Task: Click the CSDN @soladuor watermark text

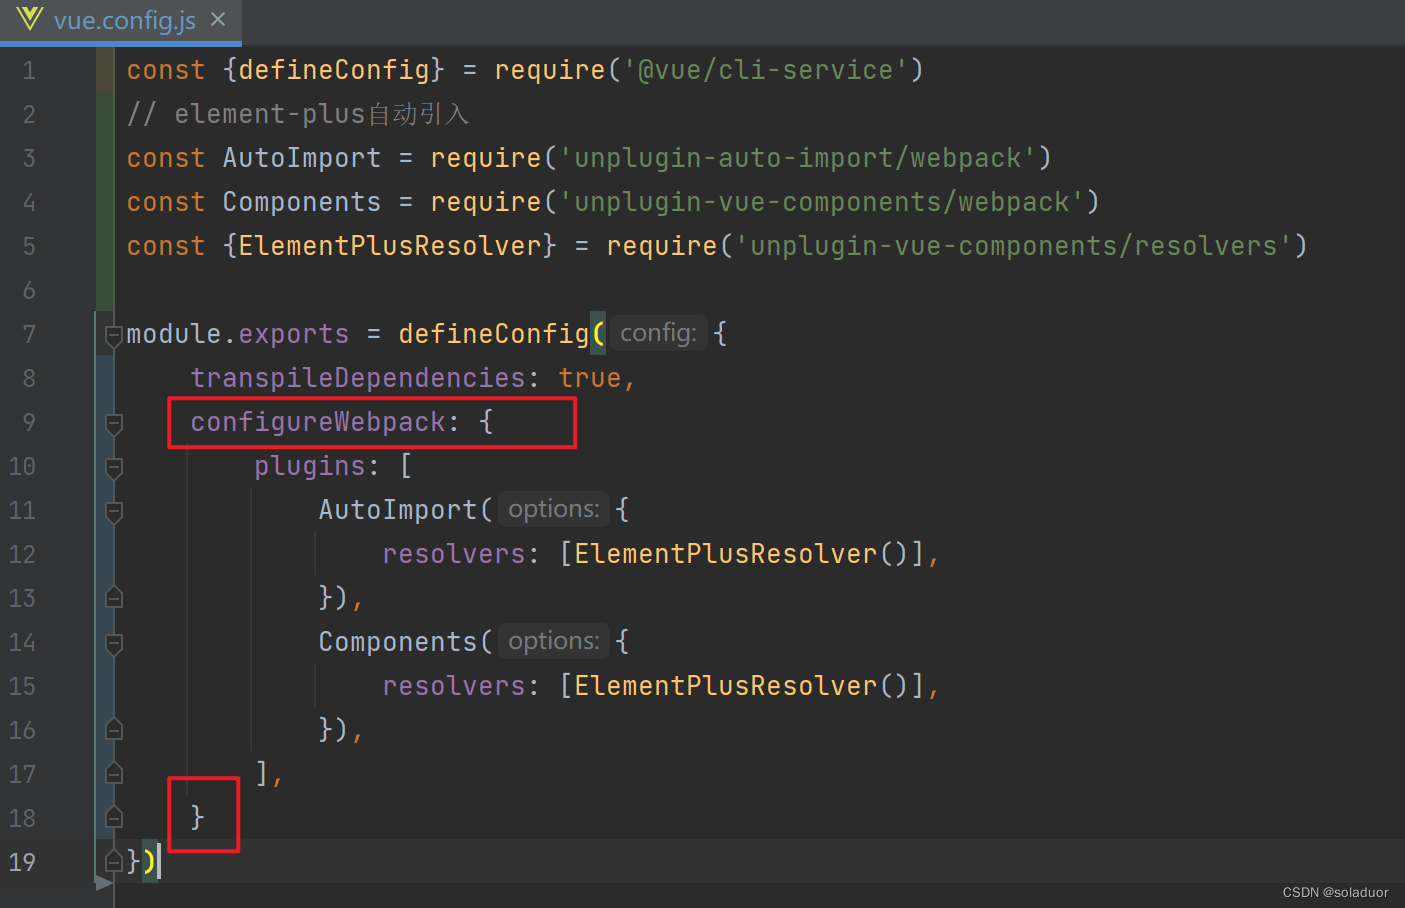Action: point(1334,892)
